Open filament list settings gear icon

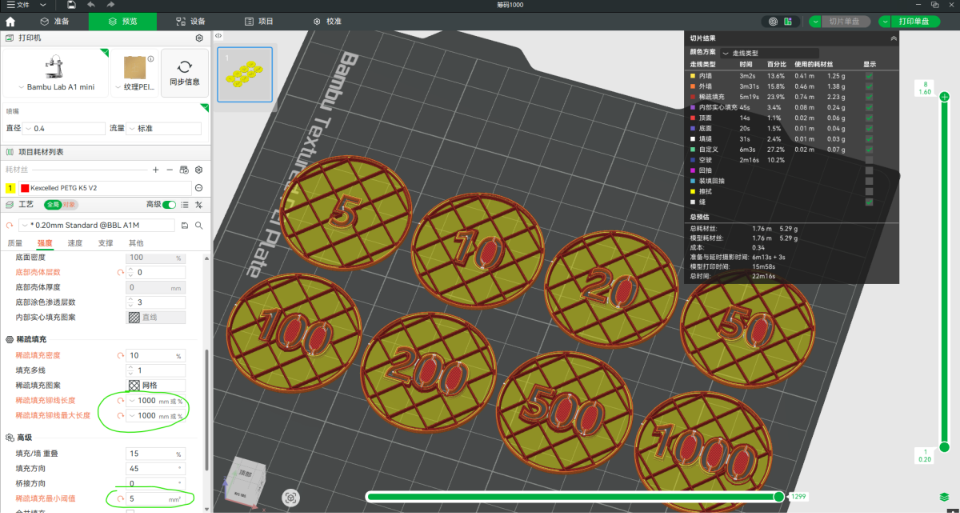point(199,170)
